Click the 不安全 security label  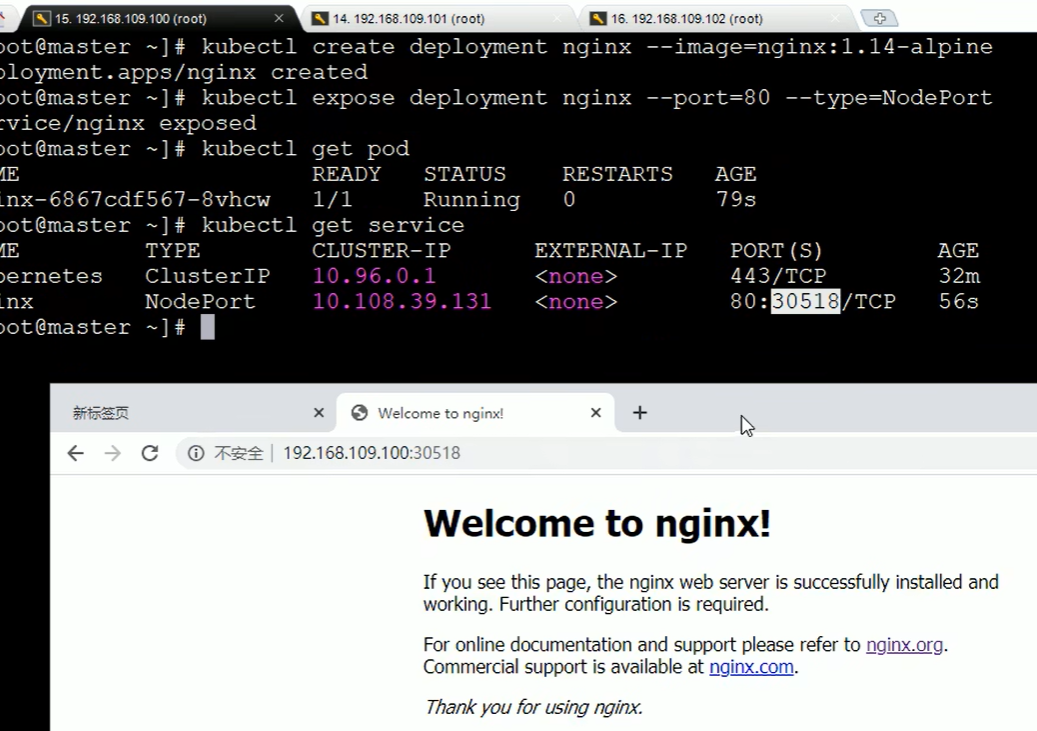point(239,453)
